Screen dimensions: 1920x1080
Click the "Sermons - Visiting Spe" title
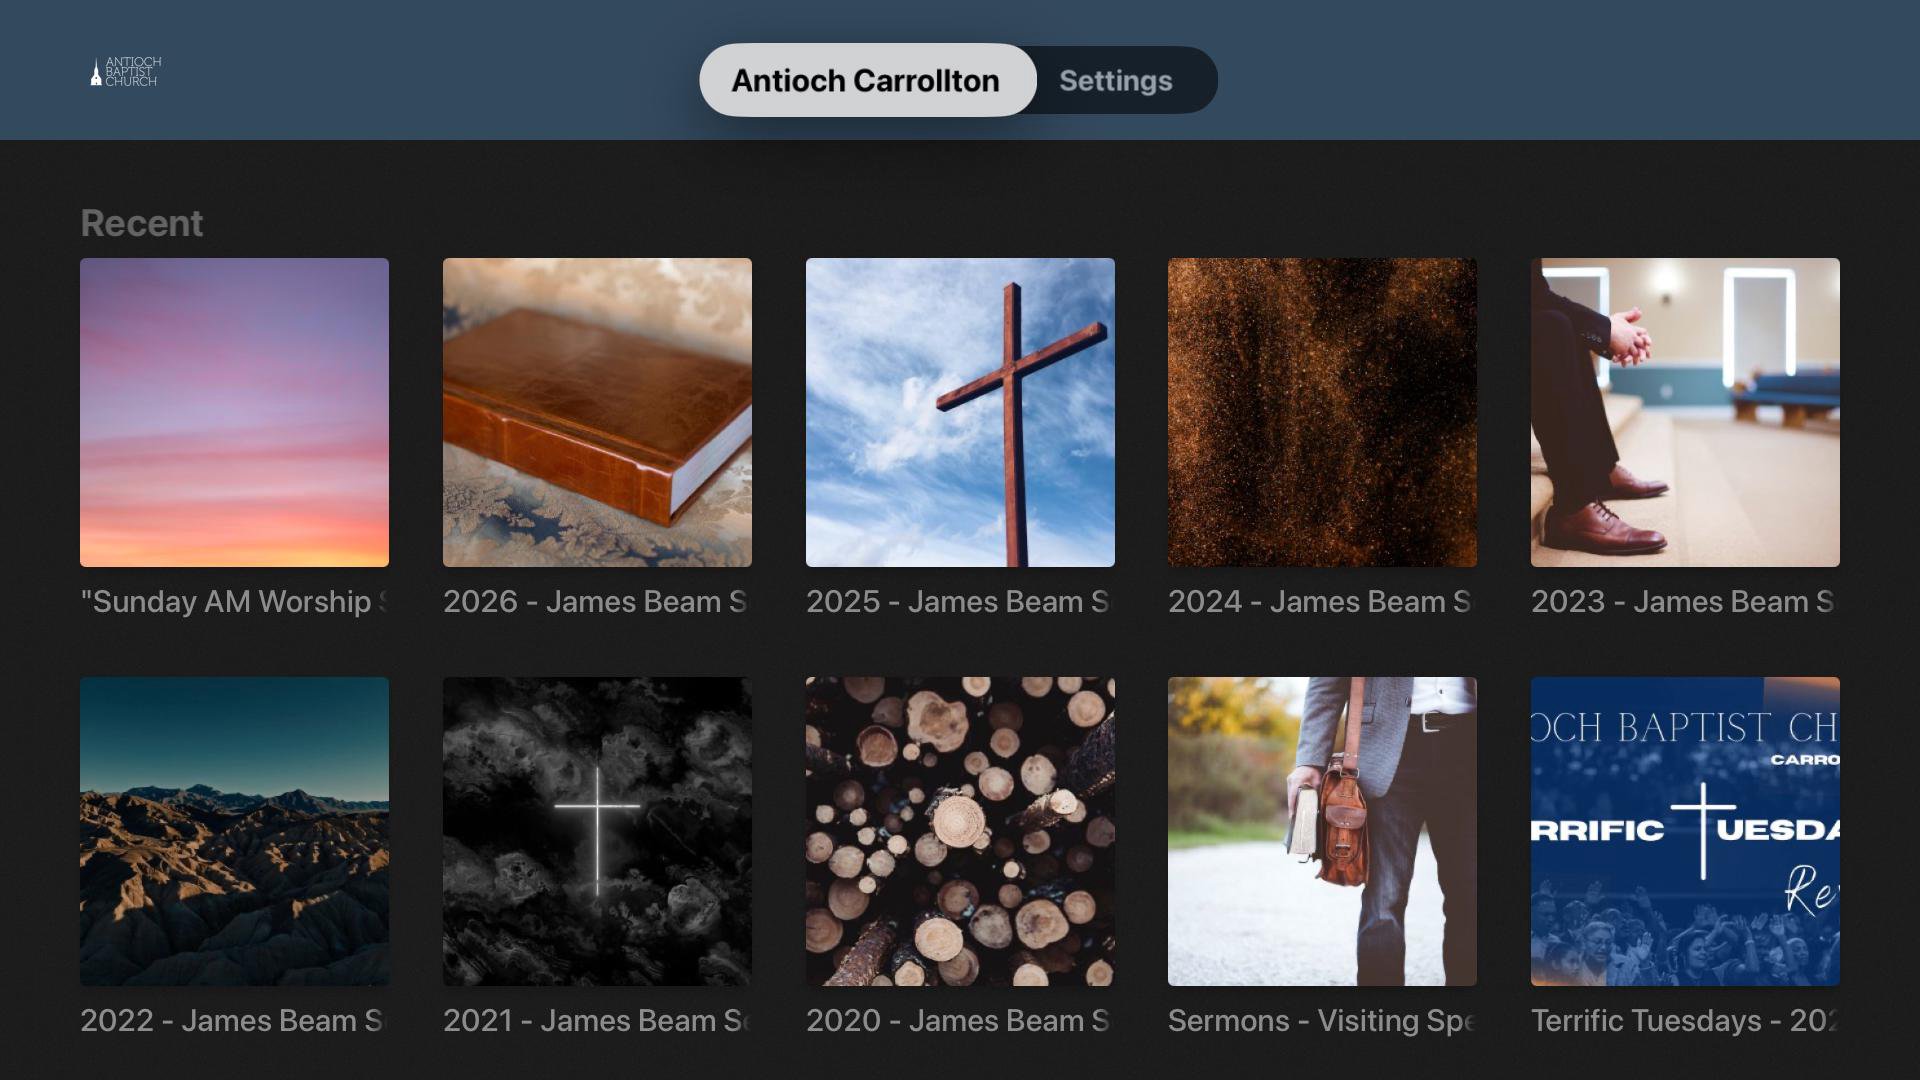1322,1021
